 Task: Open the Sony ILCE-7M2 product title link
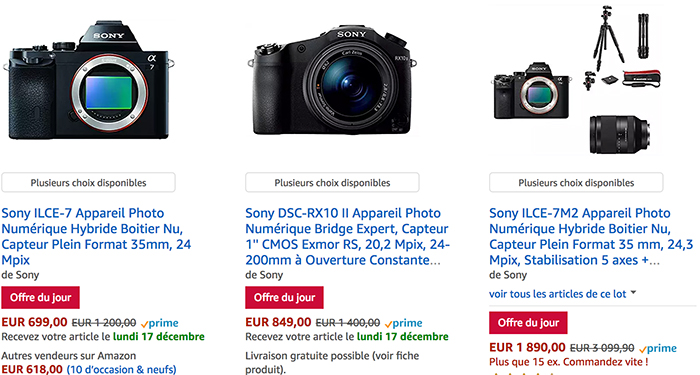(591, 237)
